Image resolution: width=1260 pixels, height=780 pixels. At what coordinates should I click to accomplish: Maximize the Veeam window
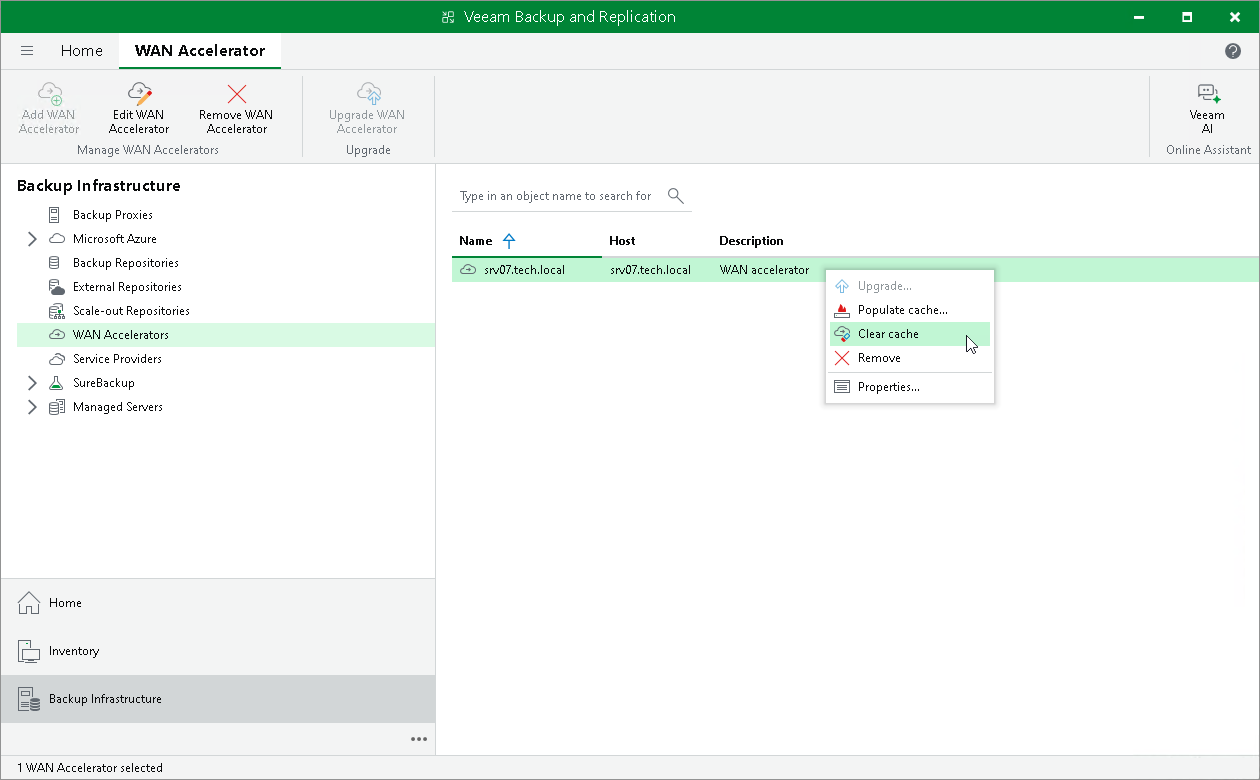point(1187,17)
